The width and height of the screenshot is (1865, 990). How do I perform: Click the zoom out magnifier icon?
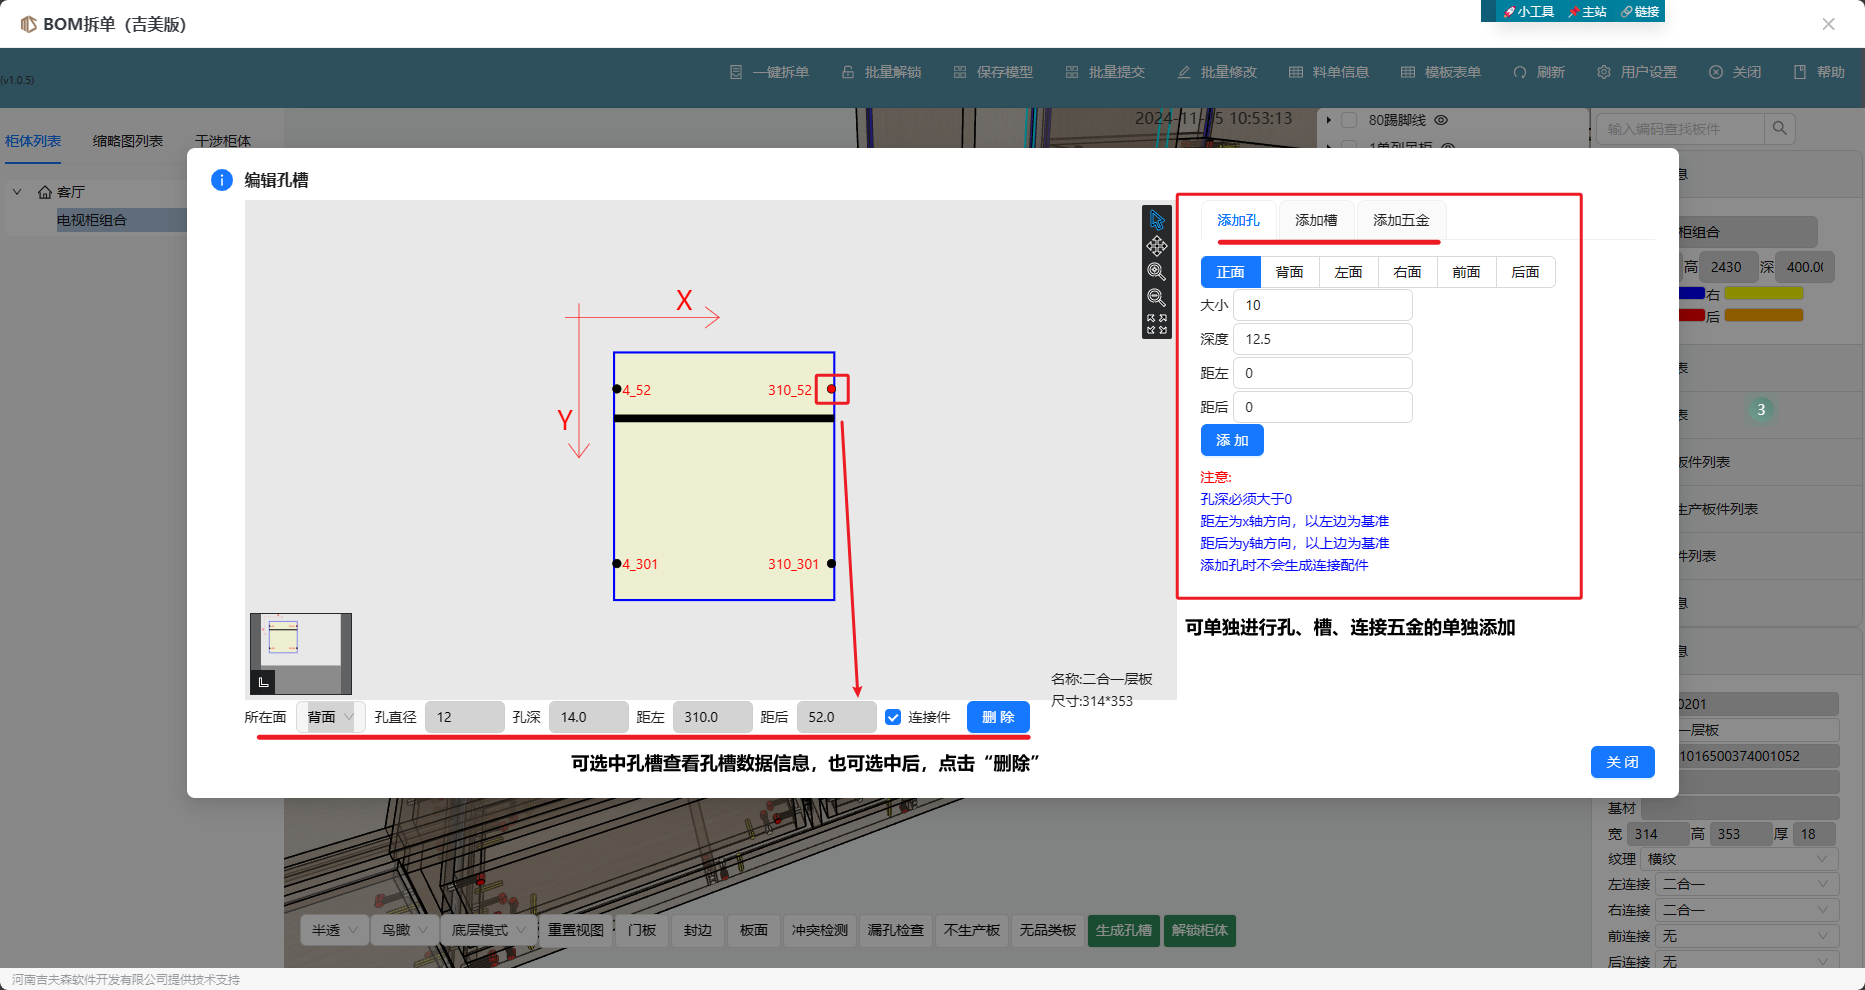[1157, 298]
